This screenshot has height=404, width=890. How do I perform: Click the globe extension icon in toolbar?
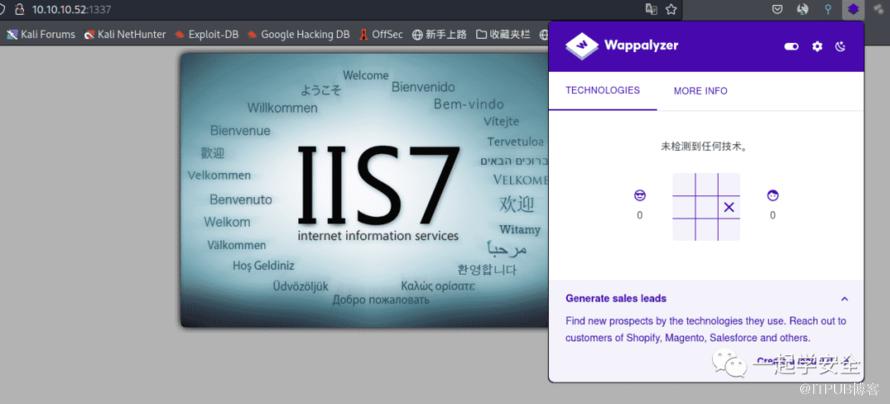[803, 9]
